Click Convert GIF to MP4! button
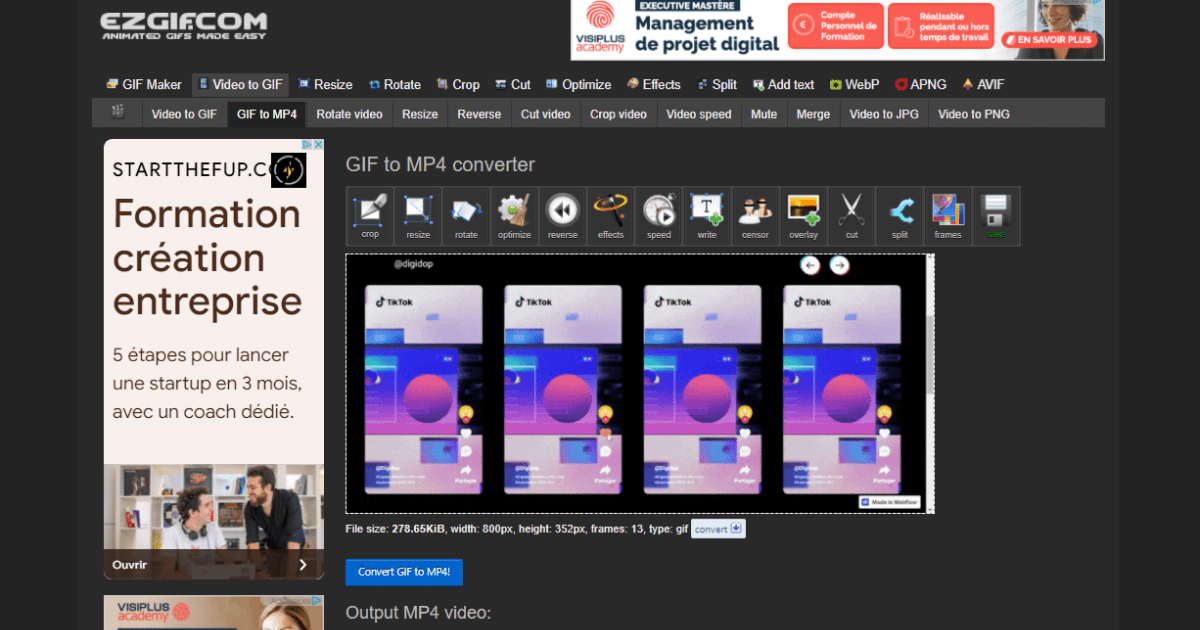The height and width of the screenshot is (630, 1200). [x=404, y=572]
